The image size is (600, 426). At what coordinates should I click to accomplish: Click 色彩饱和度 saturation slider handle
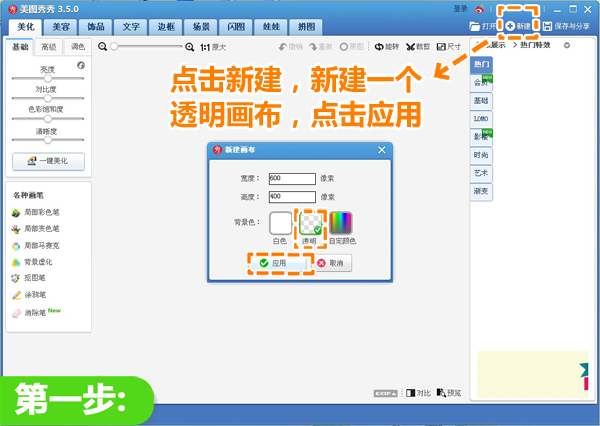click(48, 119)
